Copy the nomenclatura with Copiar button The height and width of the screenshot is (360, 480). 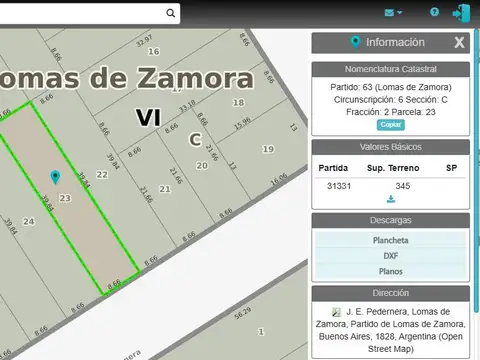(391, 125)
